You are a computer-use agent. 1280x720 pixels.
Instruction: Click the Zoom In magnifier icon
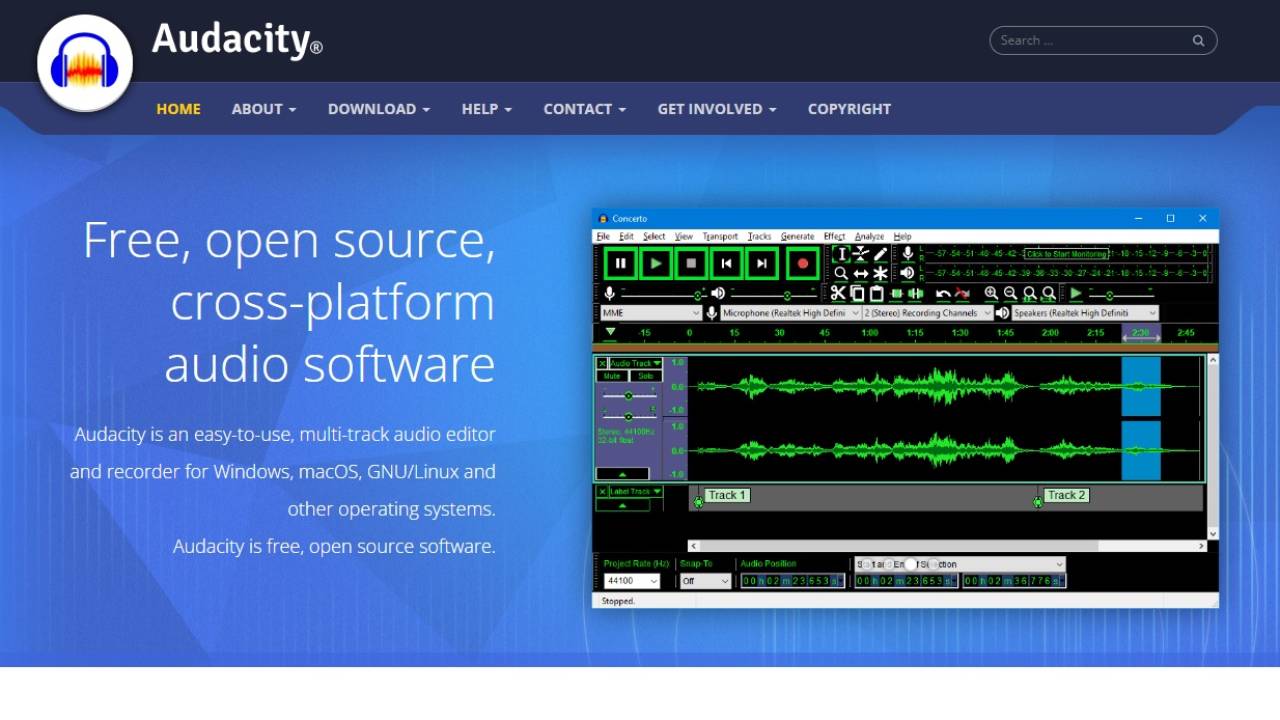(x=991, y=293)
